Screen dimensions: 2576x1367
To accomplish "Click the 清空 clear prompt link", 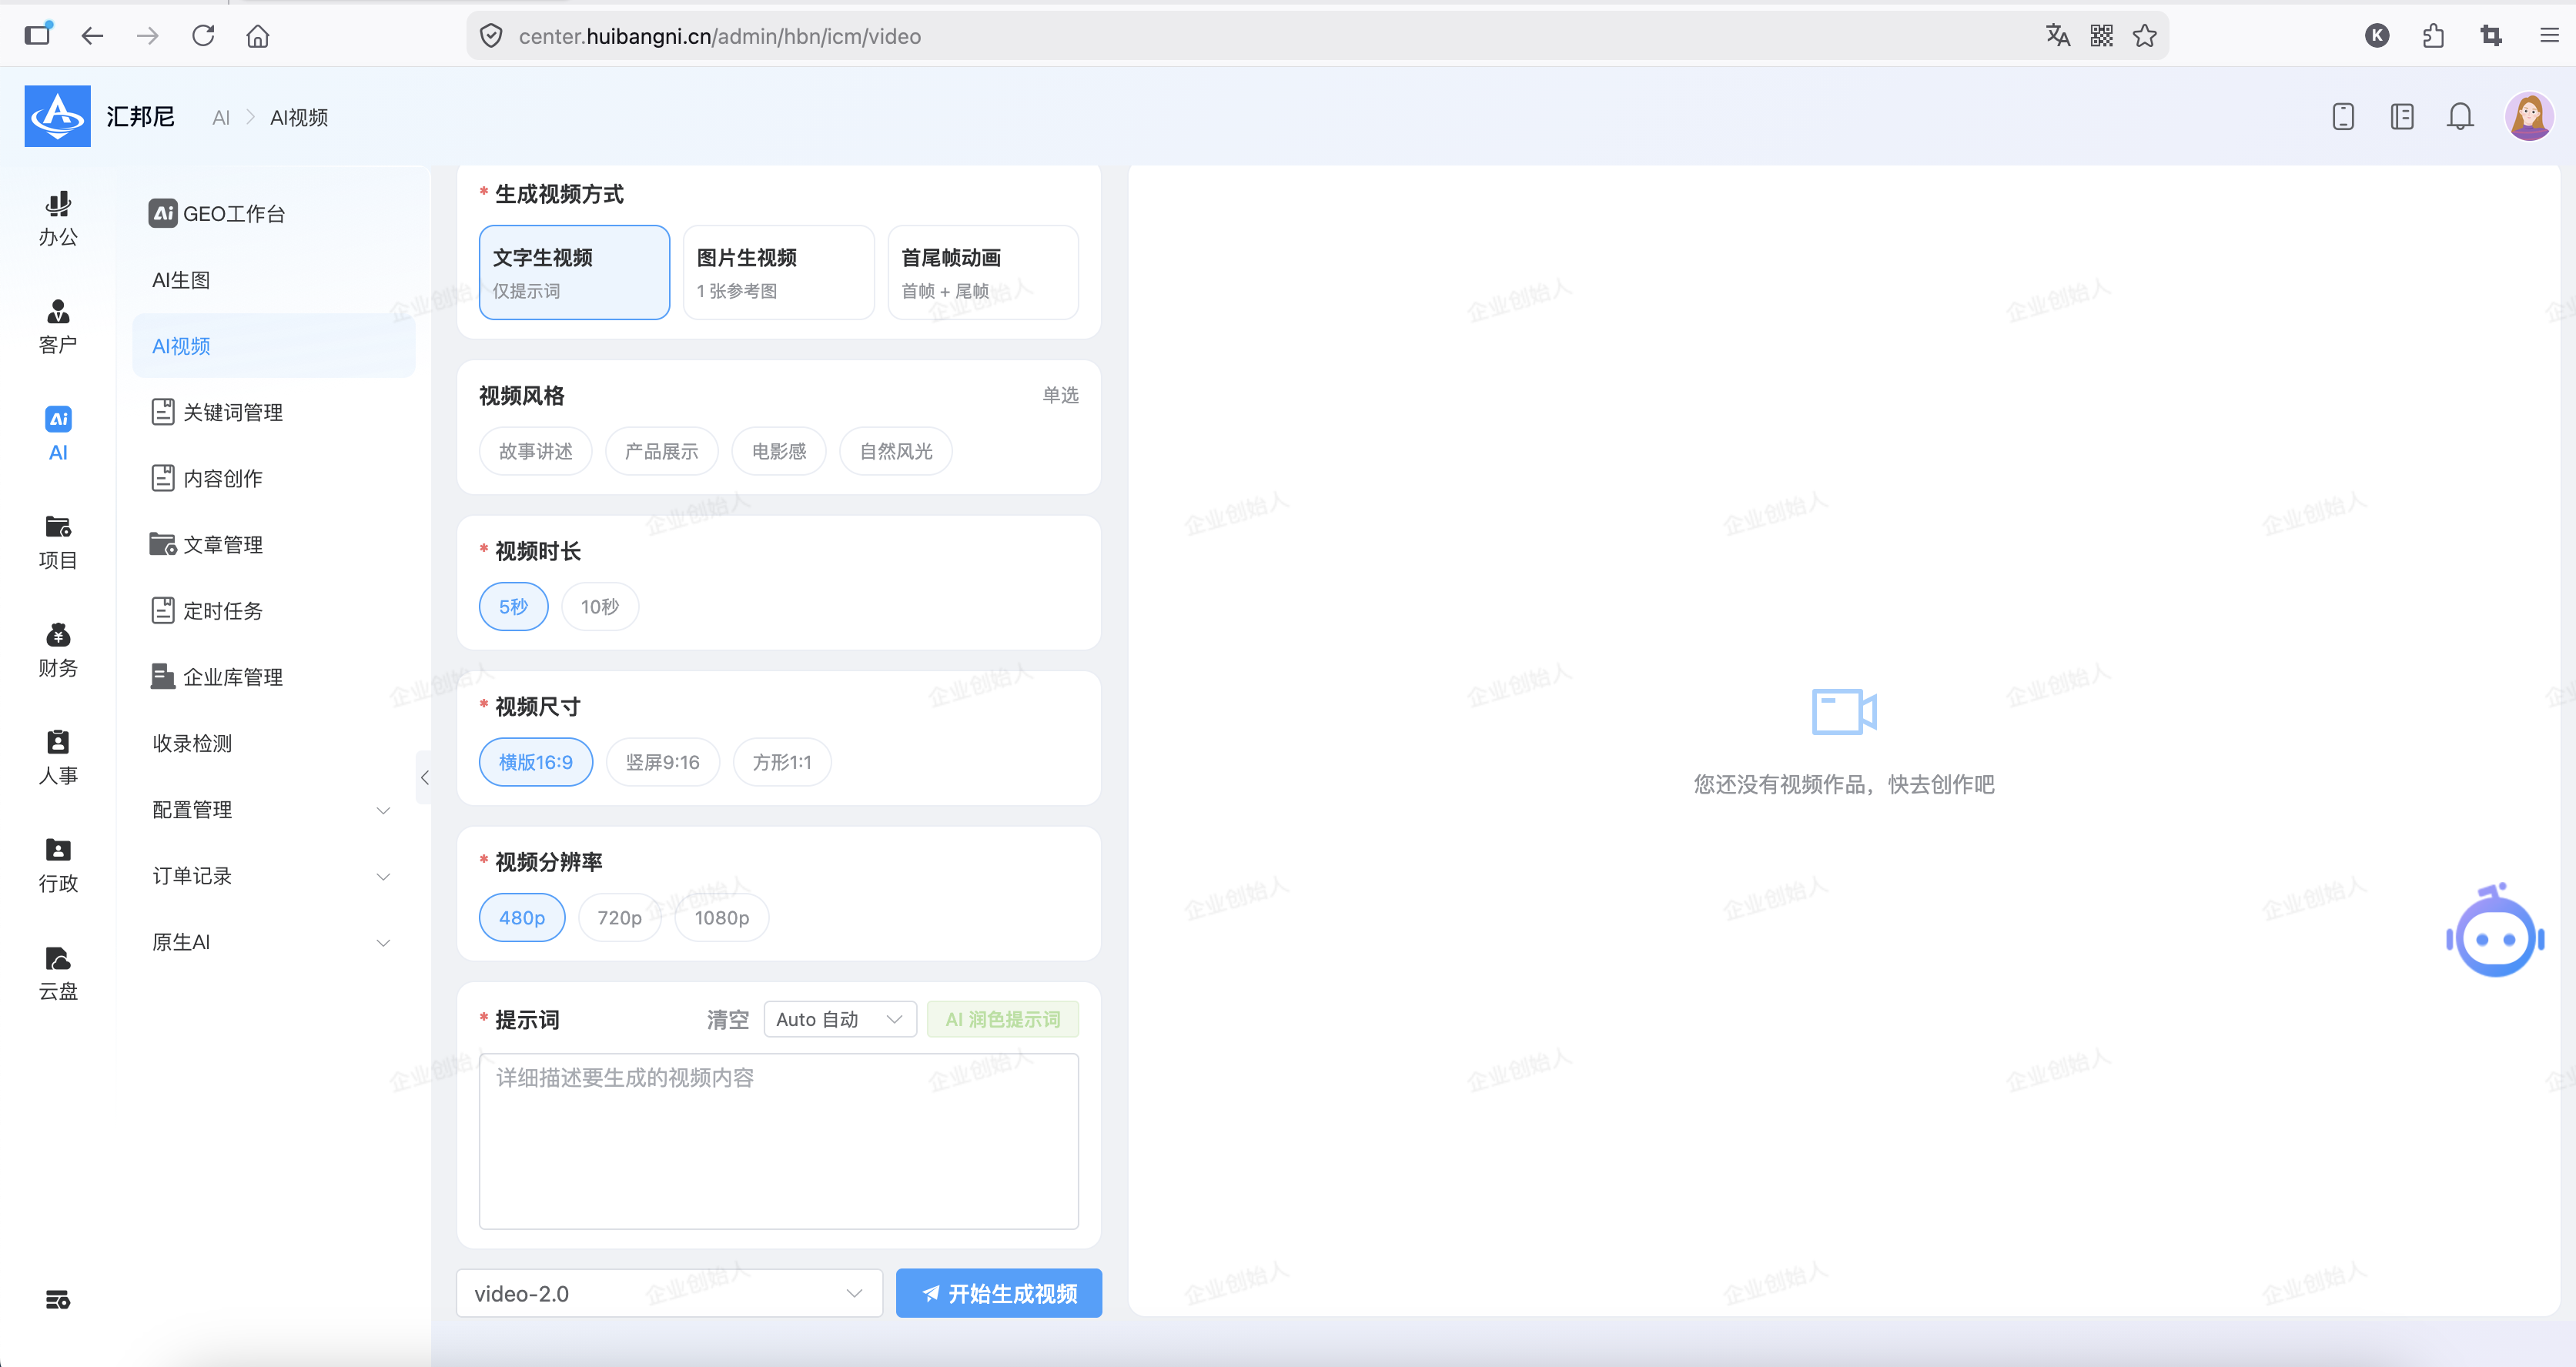I will [727, 1019].
